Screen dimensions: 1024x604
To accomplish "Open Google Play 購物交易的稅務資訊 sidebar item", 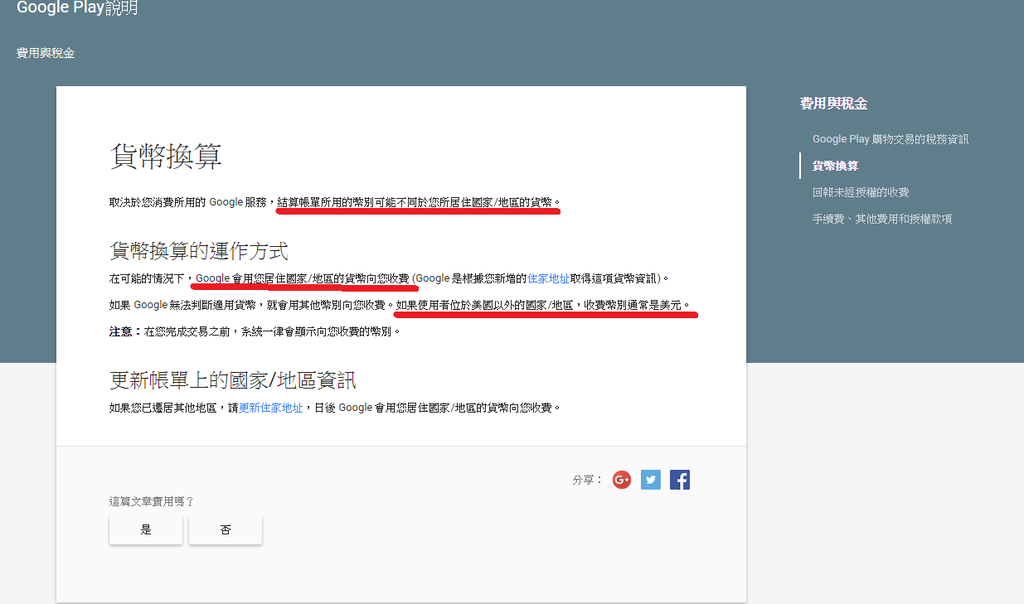I will (890, 139).
